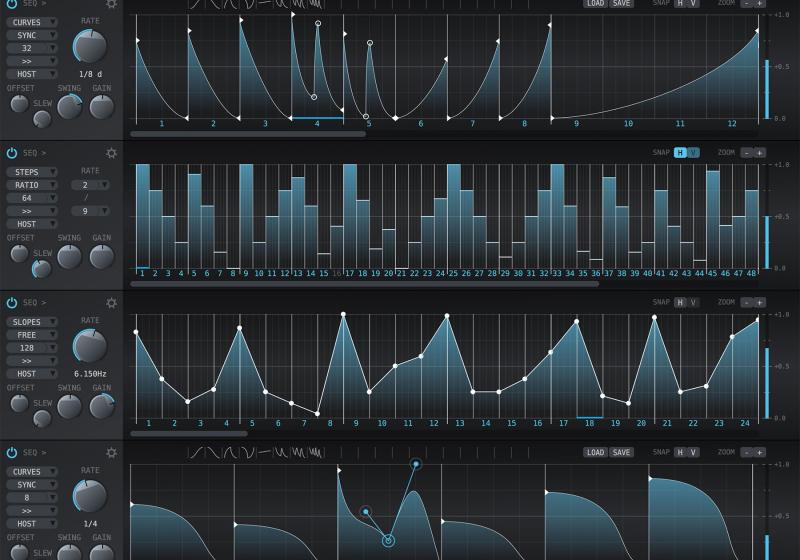Screen dimensions: 800x560
Task: Open the SLOPES mode dropdown
Action: coord(32,322)
